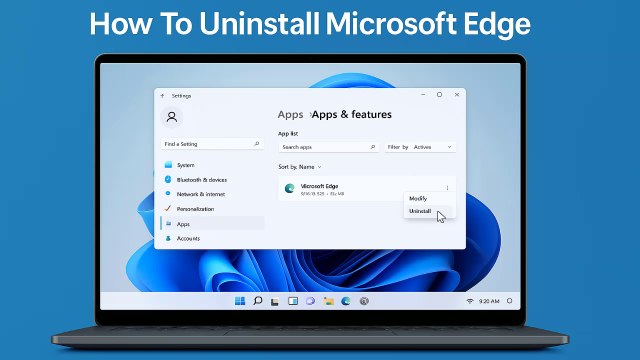
Task: Click the Settings back arrow
Action: click(162, 96)
